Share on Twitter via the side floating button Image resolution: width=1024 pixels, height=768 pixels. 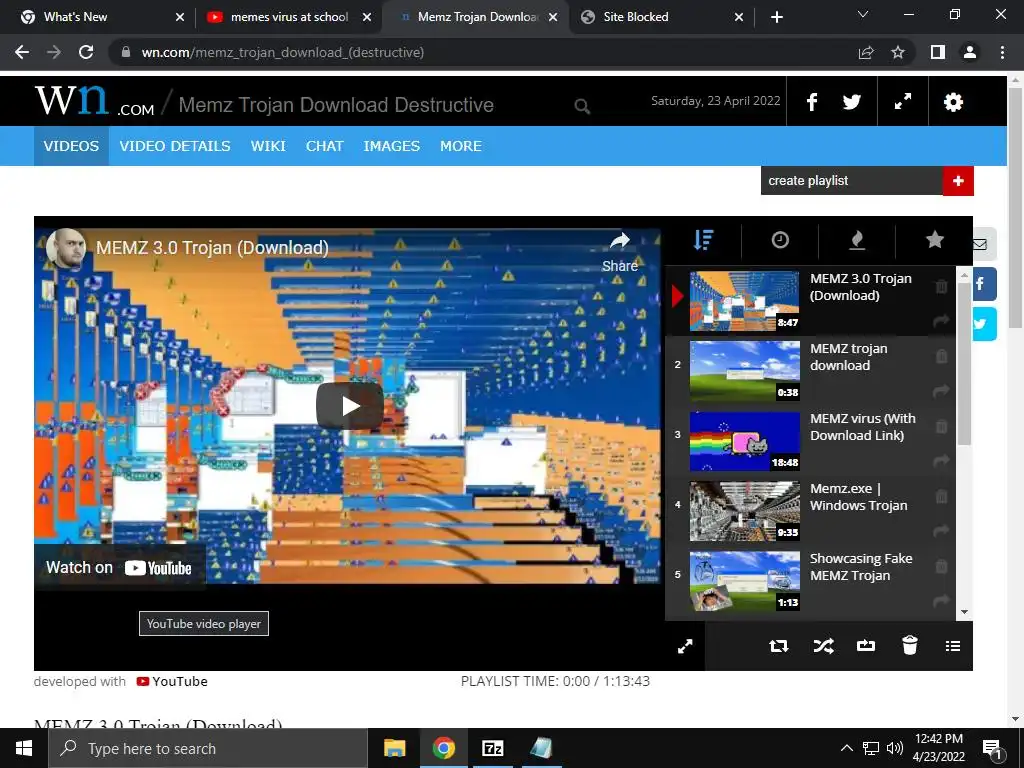[984, 324]
